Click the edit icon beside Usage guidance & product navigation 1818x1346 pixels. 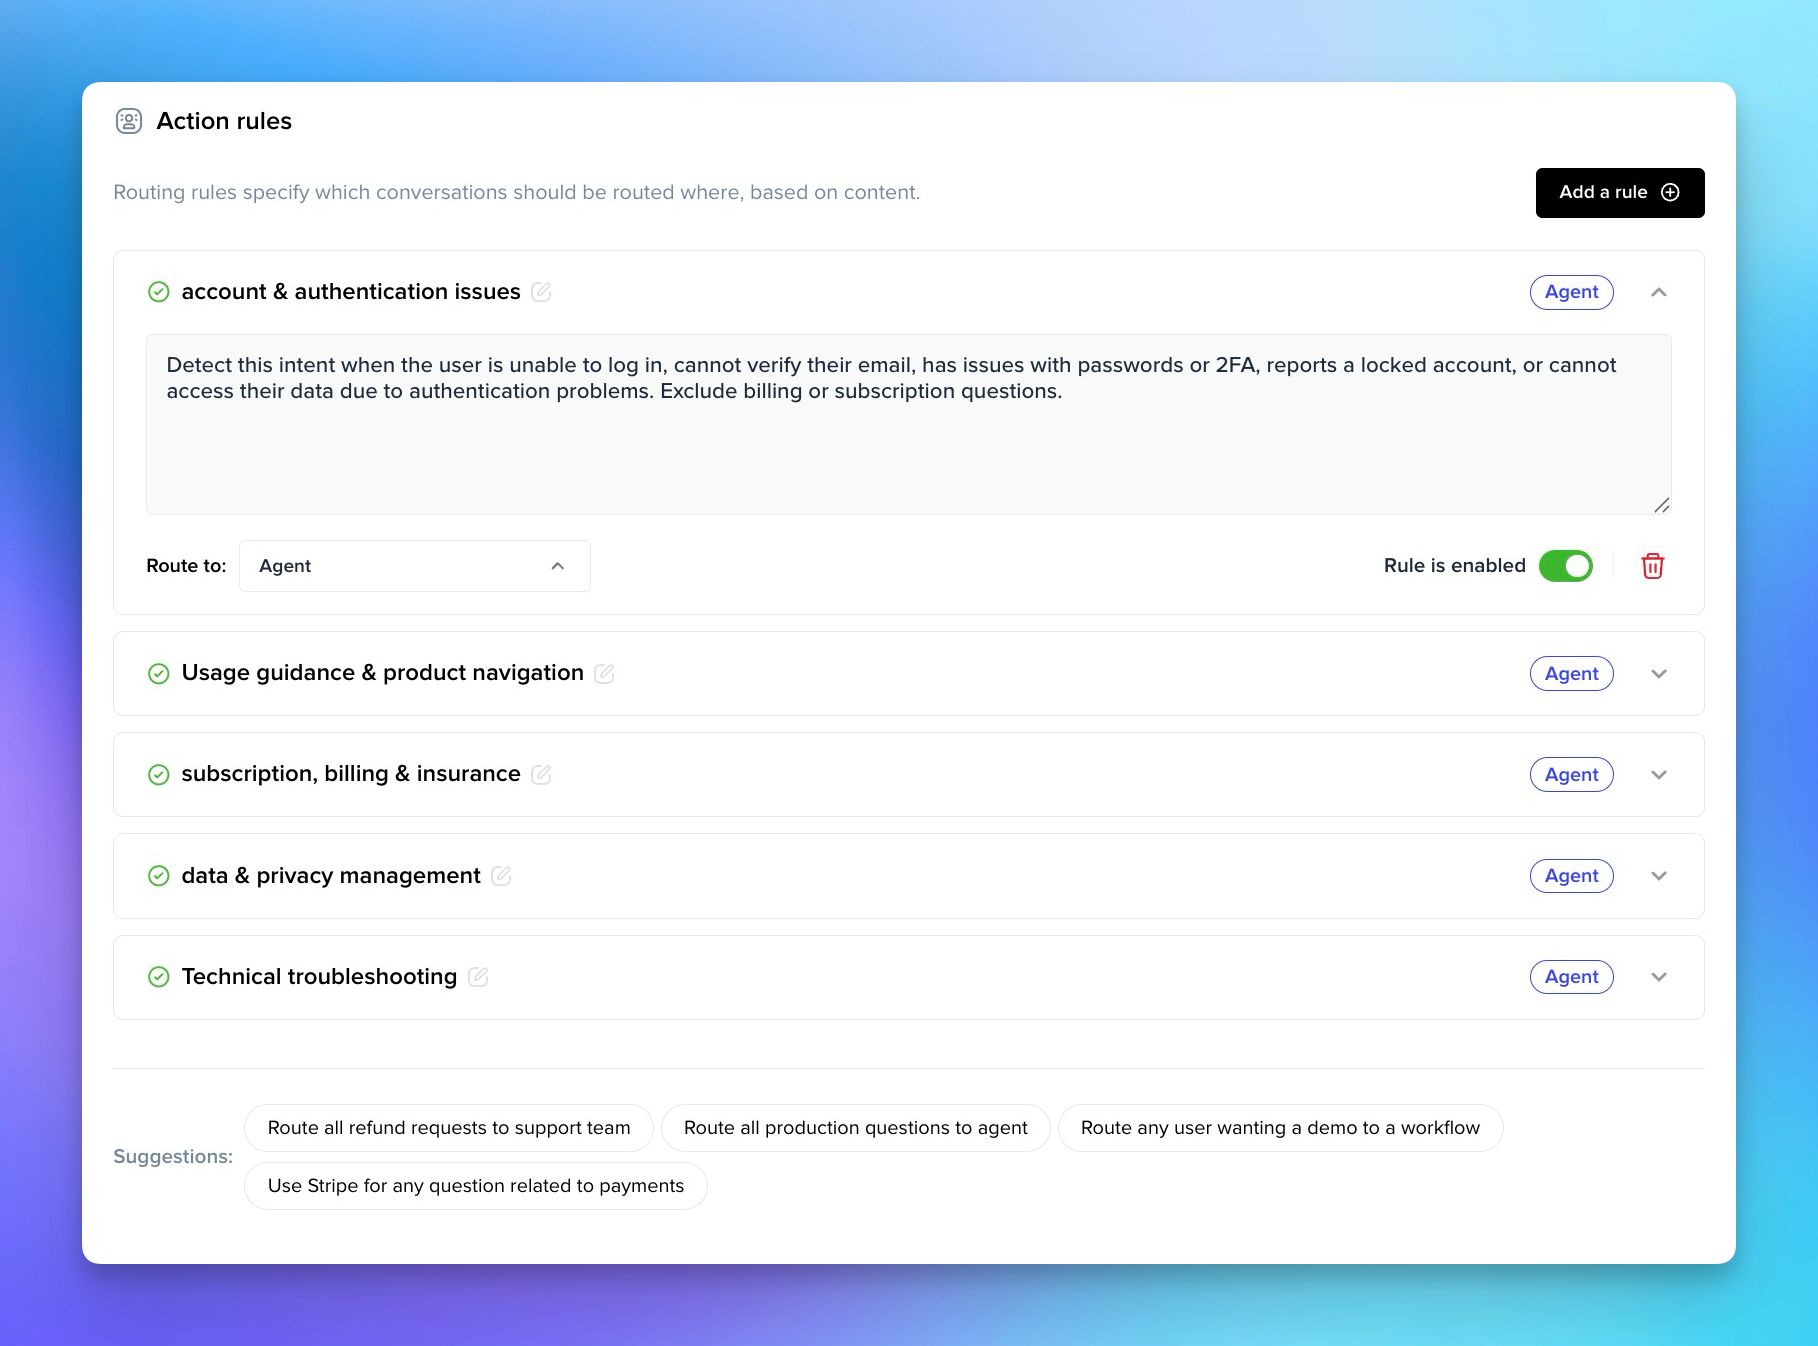pos(604,674)
